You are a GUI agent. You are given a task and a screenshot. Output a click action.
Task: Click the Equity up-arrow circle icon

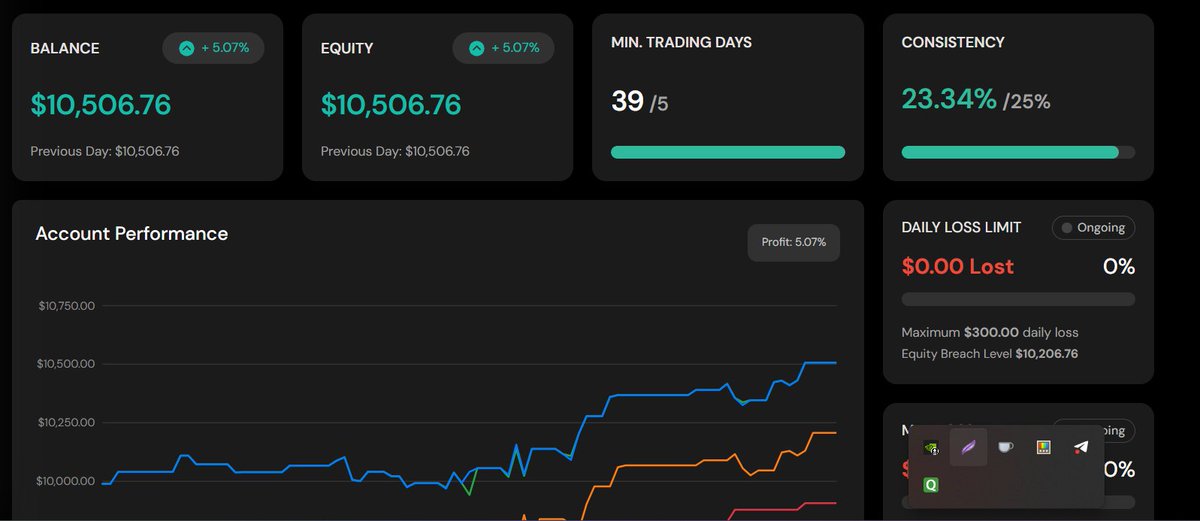coord(477,48)
